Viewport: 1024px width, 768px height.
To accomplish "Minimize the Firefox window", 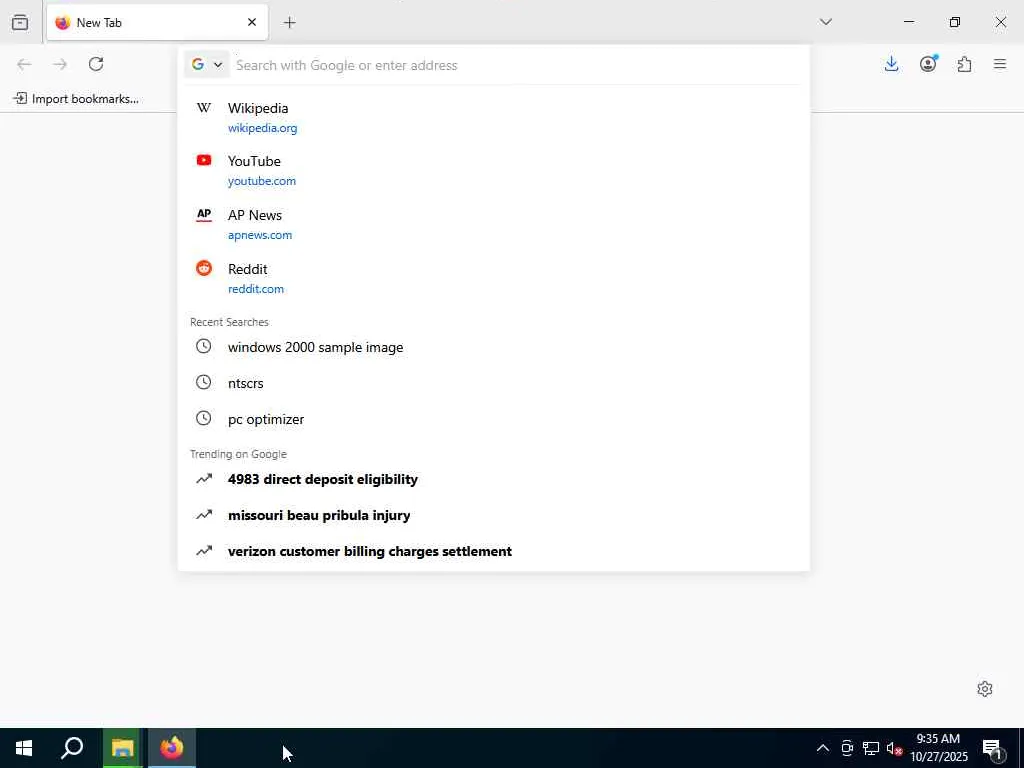I will click(x=908, y=22).
